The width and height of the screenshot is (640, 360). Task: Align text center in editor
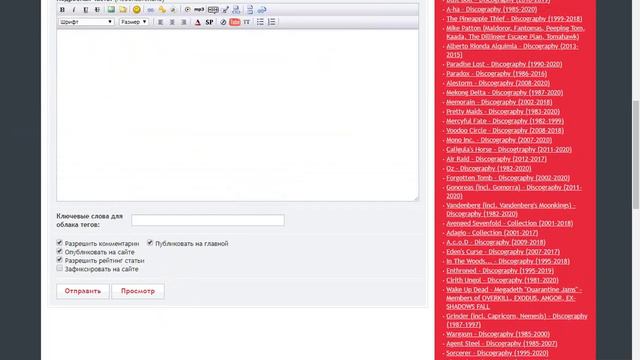tap(172, 22)
